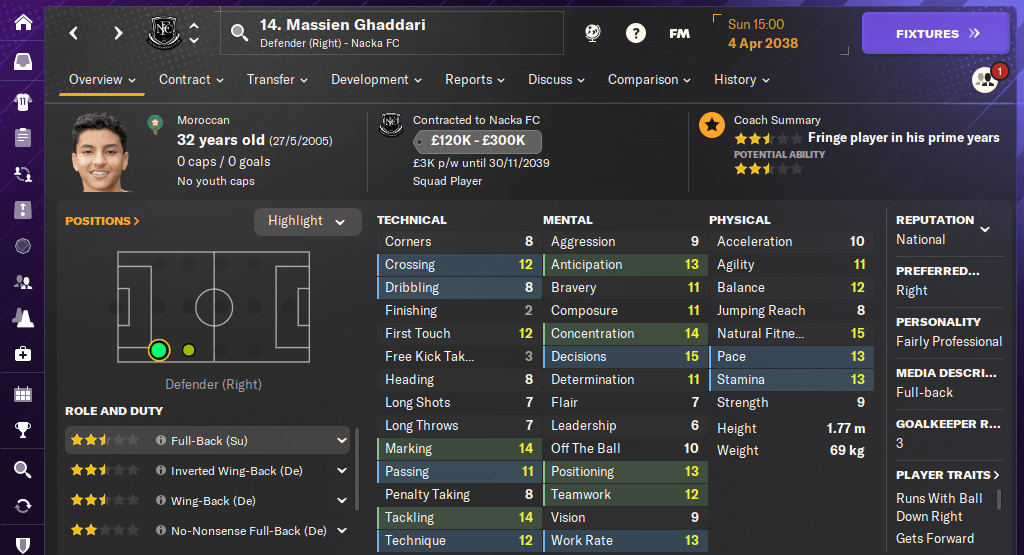This screenshot has height=555, width=1024.
Task: Expand the Reputation chevron
Action: [985, 229]
